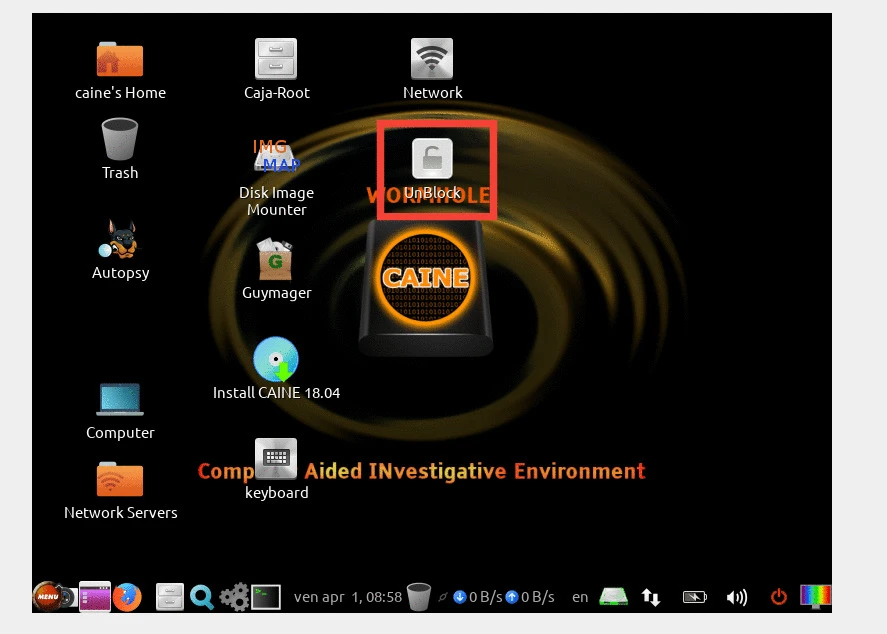Open the UnBlock desktop icon
The image size is (887, 634).
click(x=432, y=160)
